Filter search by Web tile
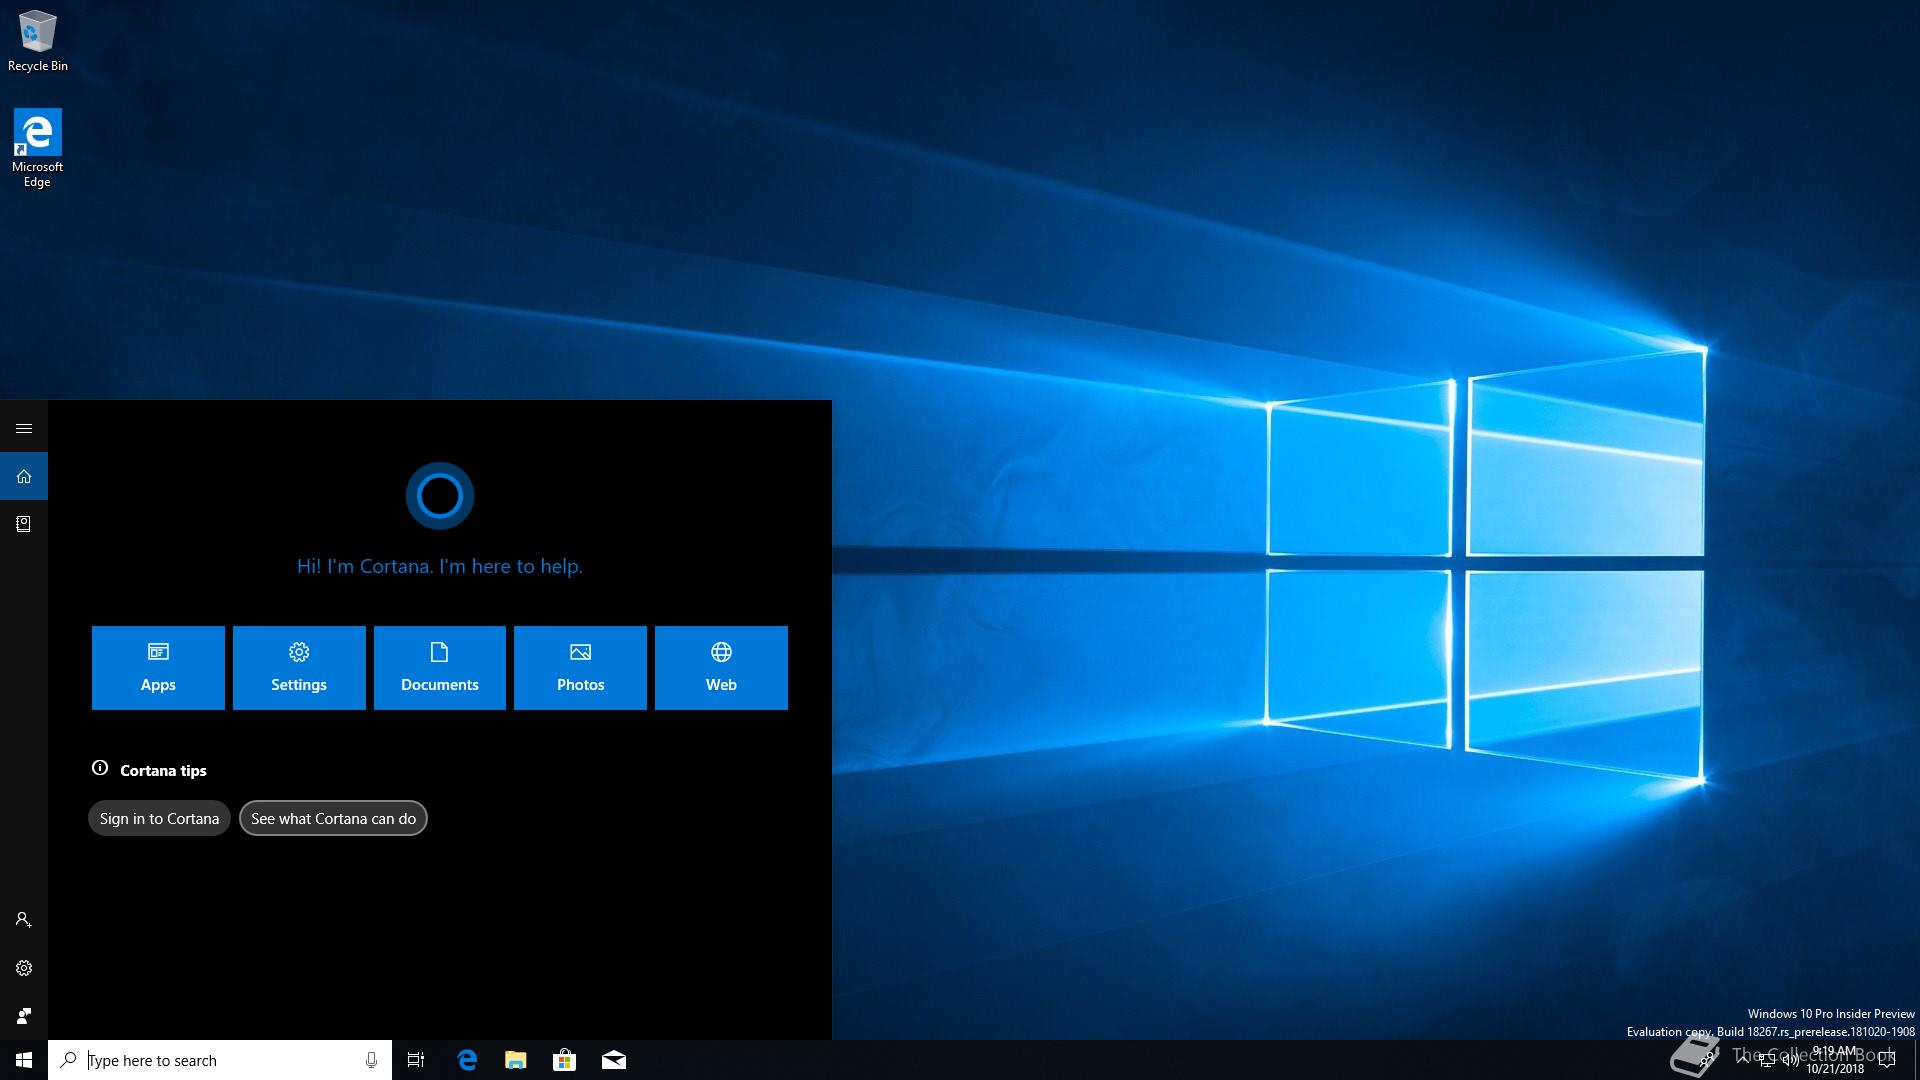The height and width of the screenshot is (1080, 1920). [721, 668]
